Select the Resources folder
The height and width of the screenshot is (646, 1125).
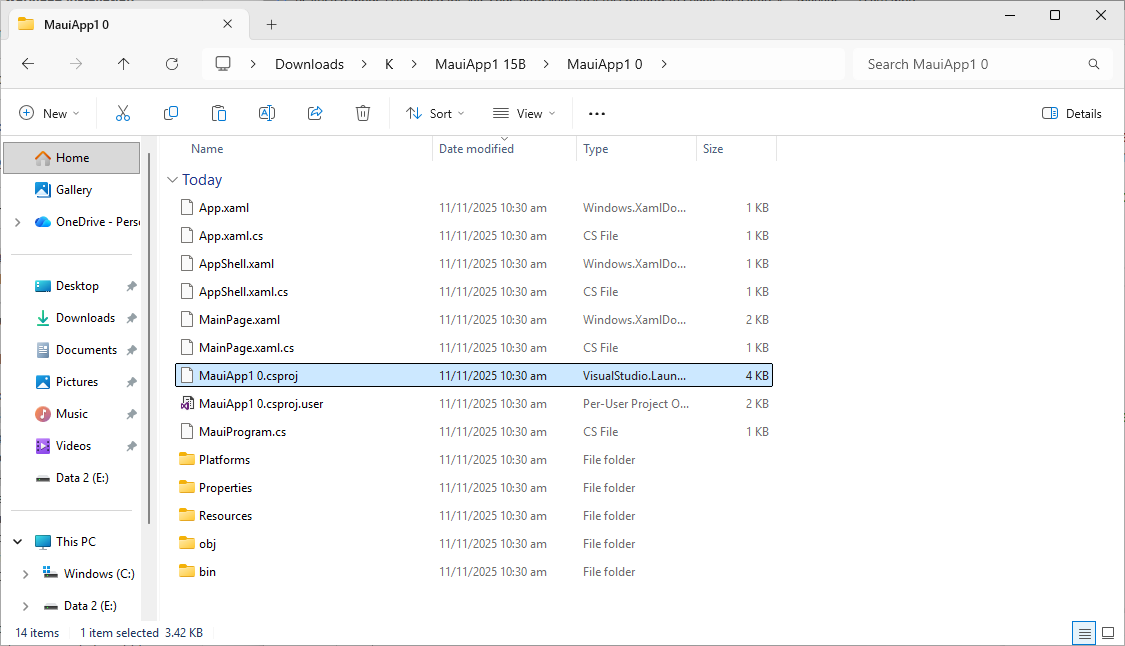[474, 515]
